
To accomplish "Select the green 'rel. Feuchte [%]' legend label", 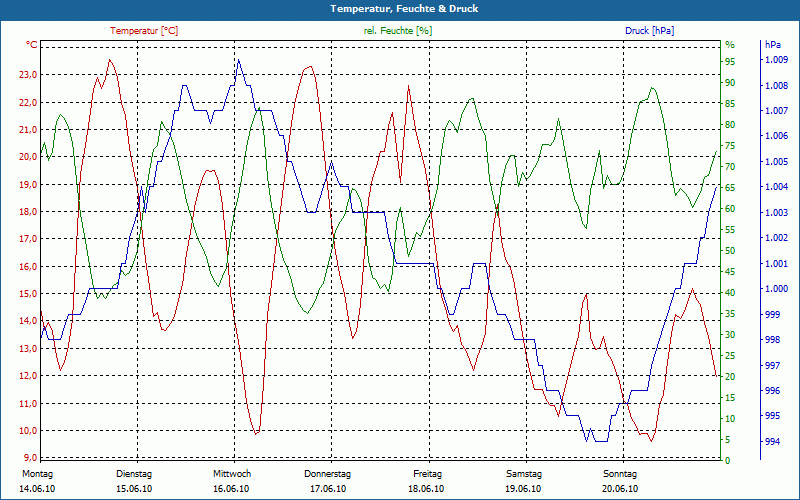I will click(x=398, y=31).
